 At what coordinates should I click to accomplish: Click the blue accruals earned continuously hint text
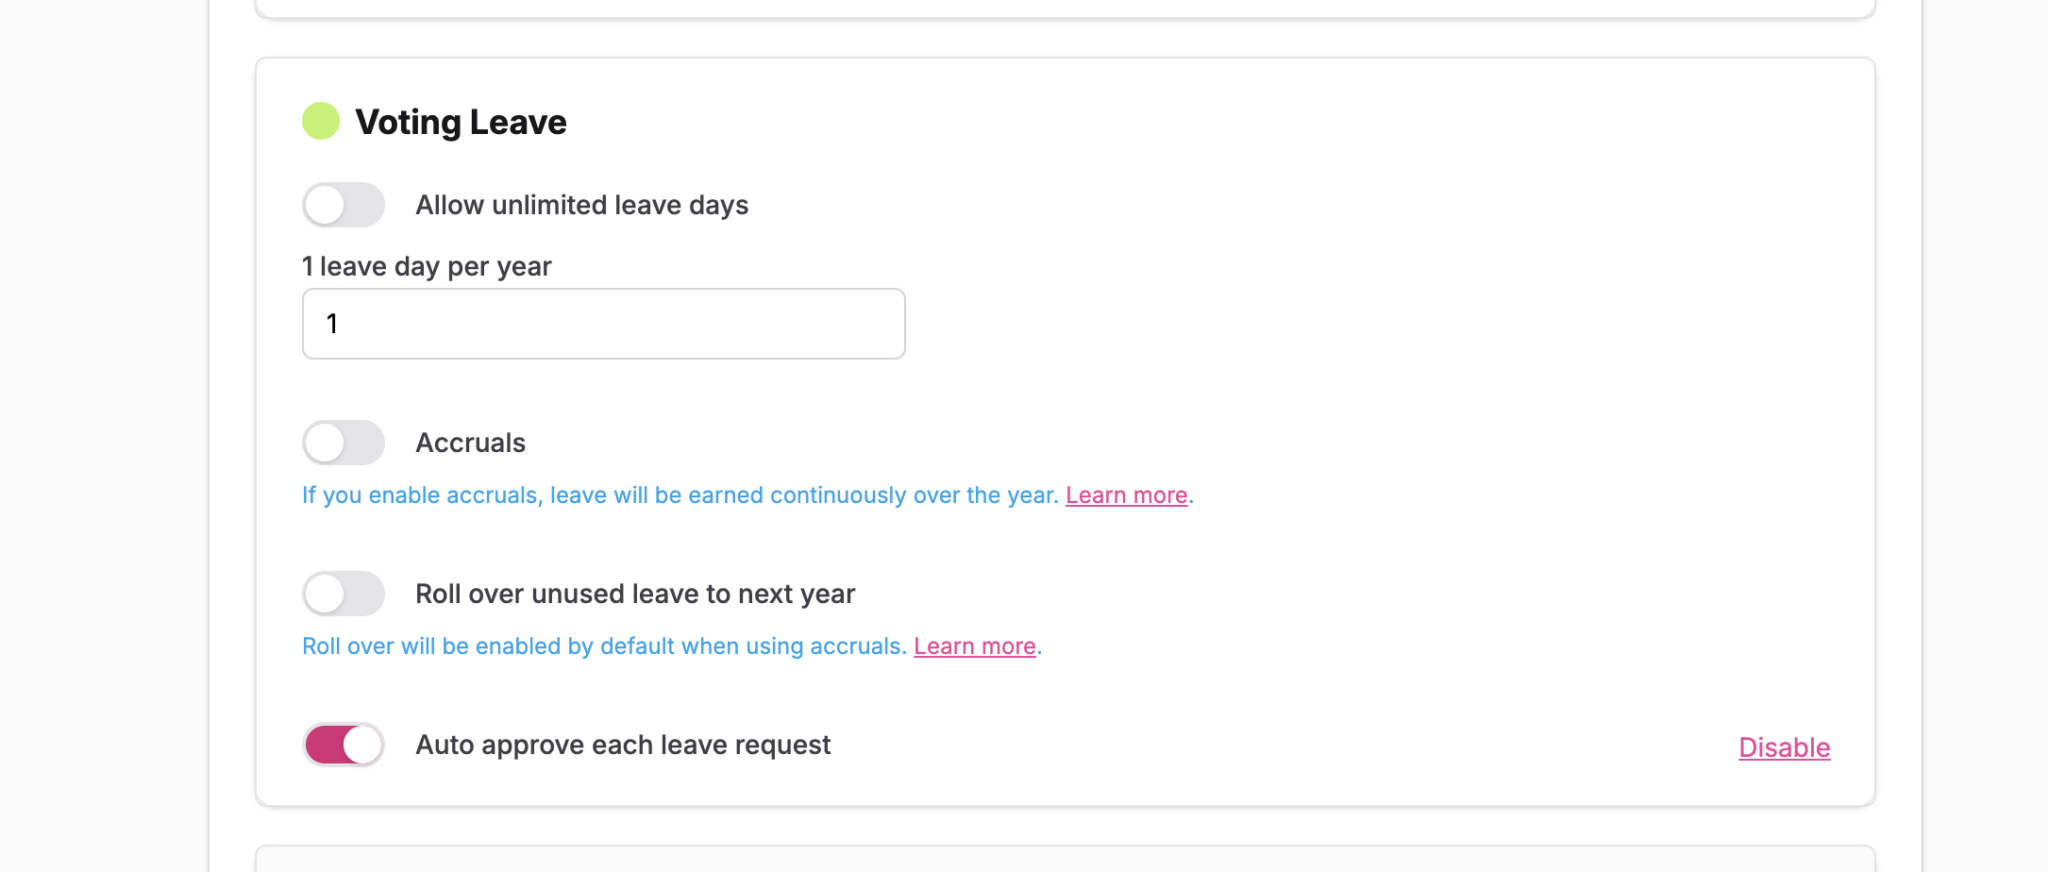tap(680, 496)
